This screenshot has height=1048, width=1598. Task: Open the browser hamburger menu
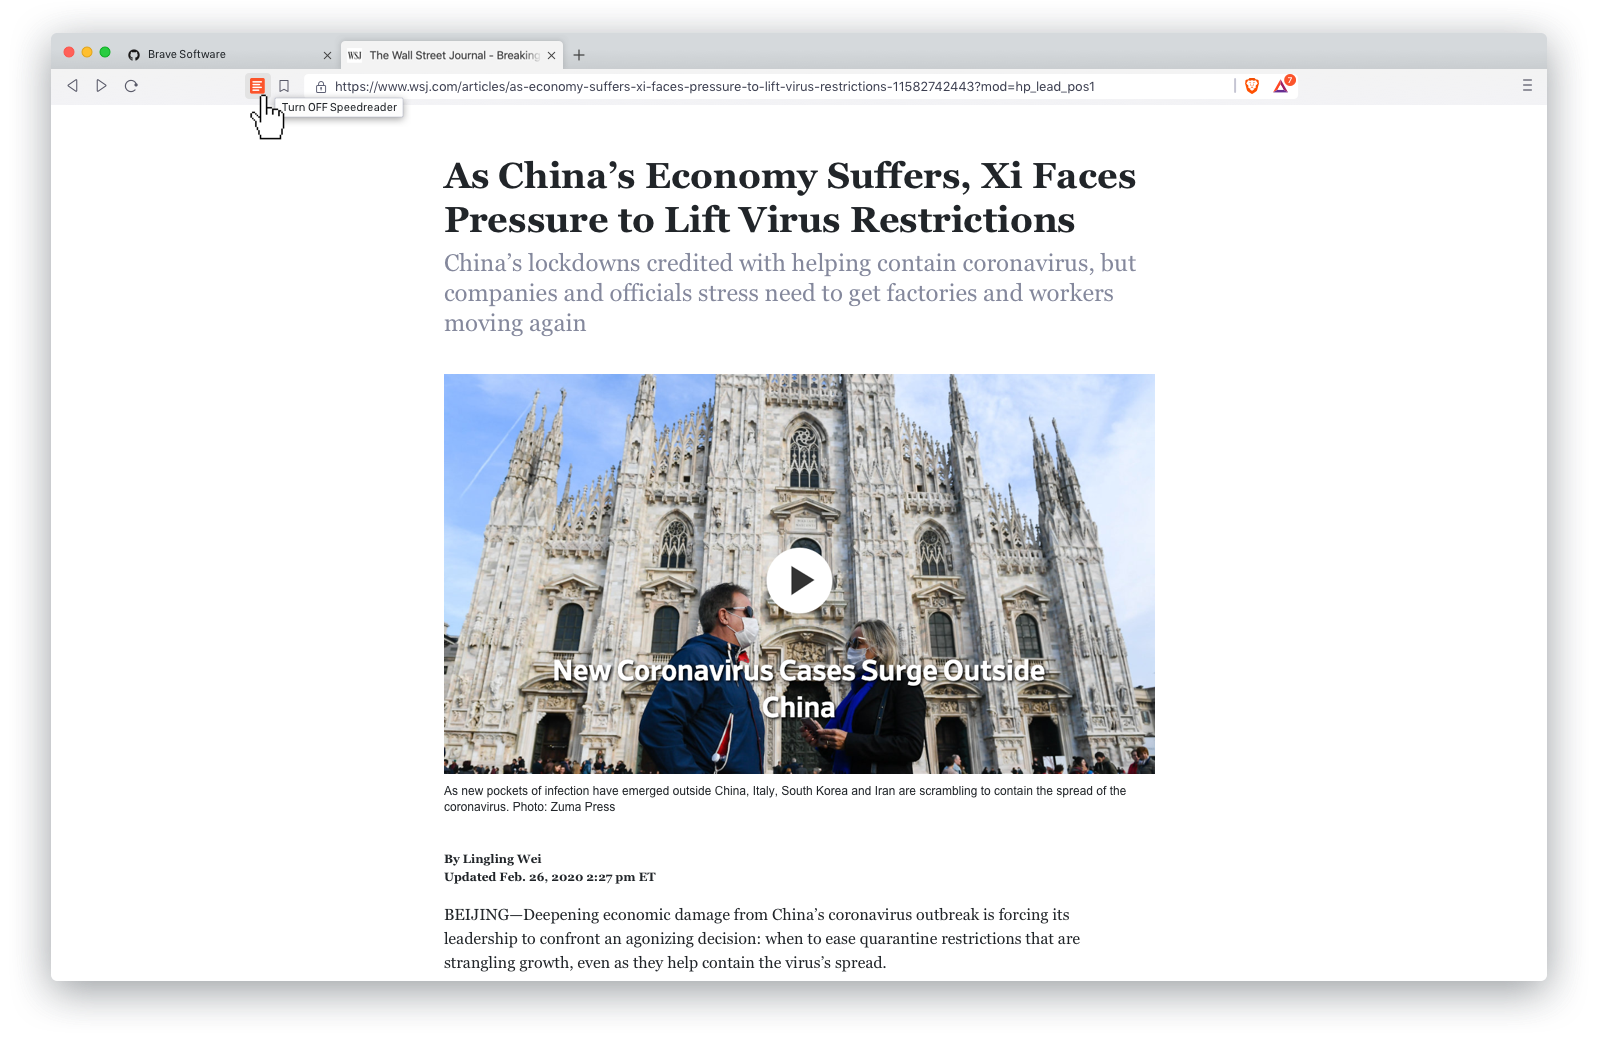point(1527,86)
